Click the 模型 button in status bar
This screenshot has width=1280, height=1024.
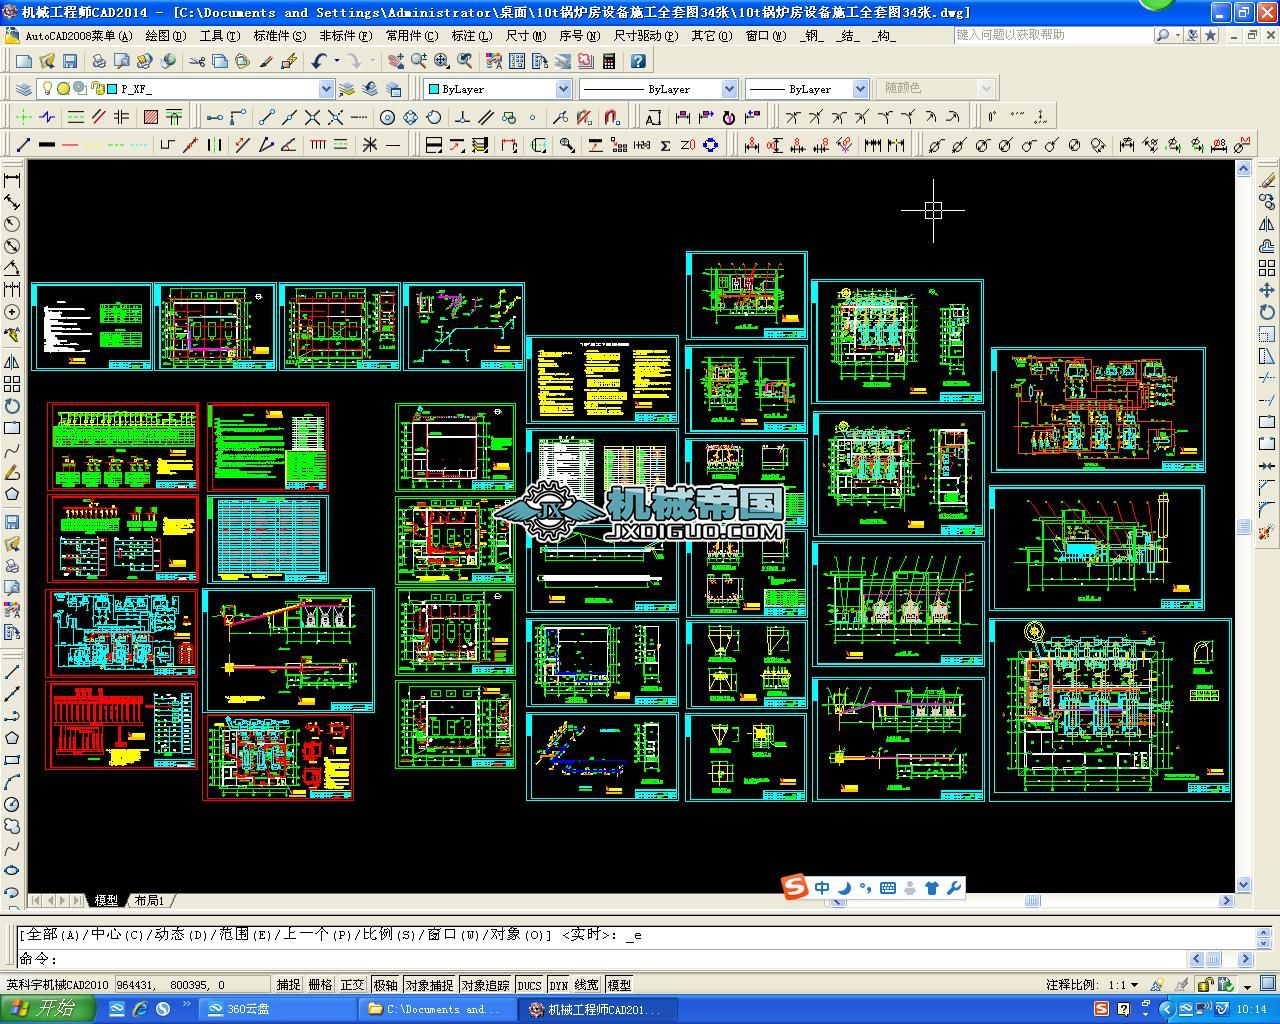tap(619, 985)
